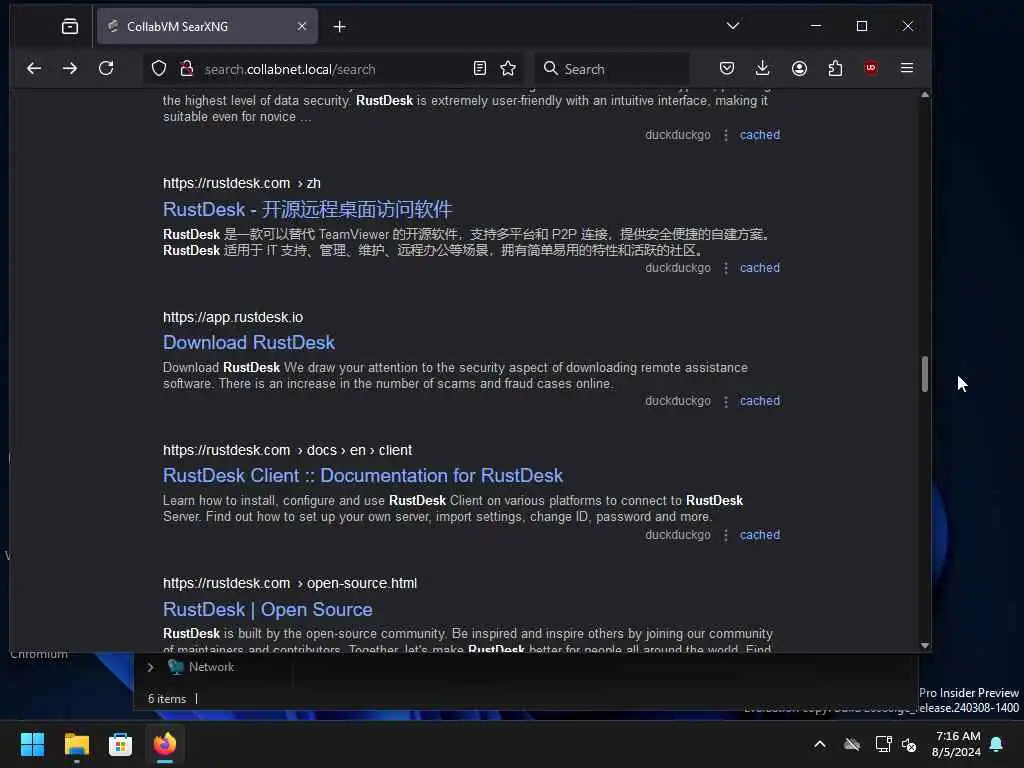Go back to previous page
The width and height of the screenshot is (1024, 768).
tap(34, 69)
